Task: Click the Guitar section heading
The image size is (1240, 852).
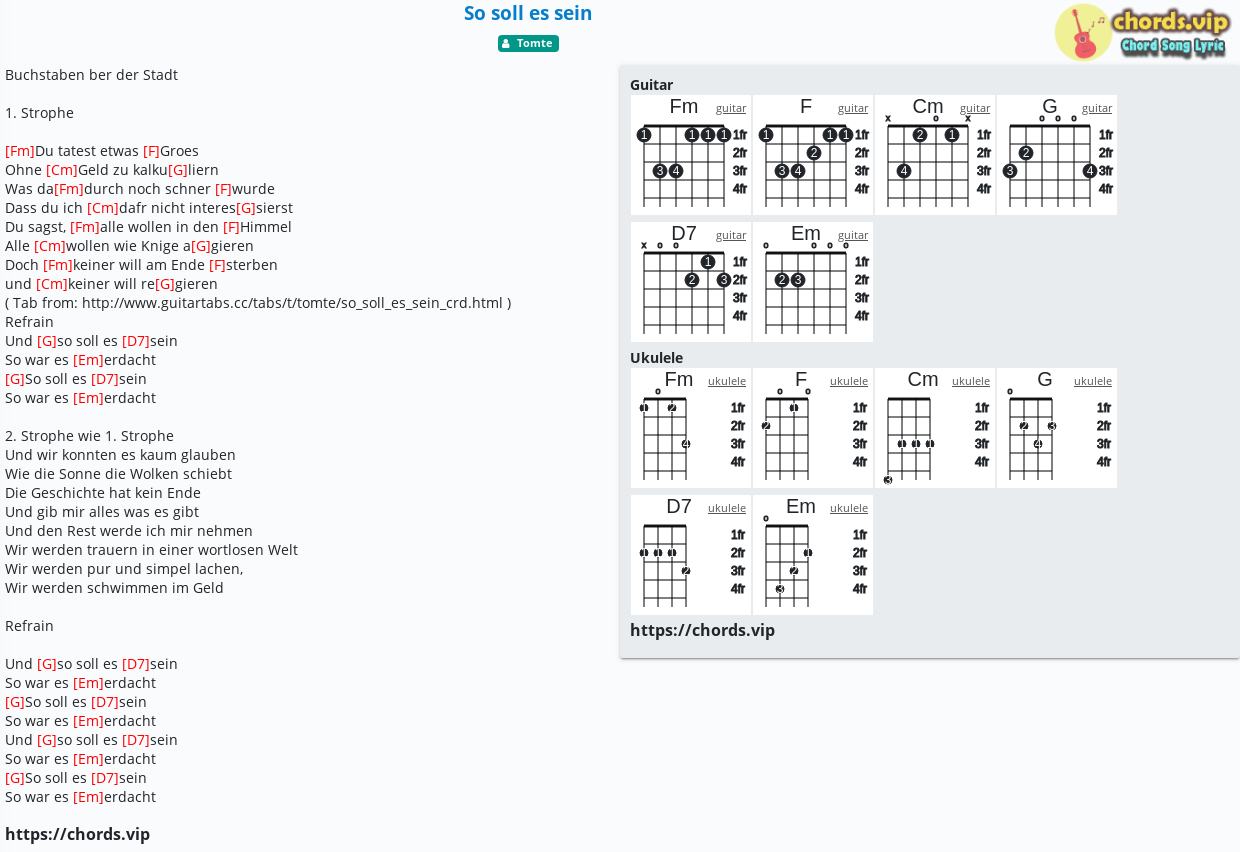Action: [x=651, y=85]
